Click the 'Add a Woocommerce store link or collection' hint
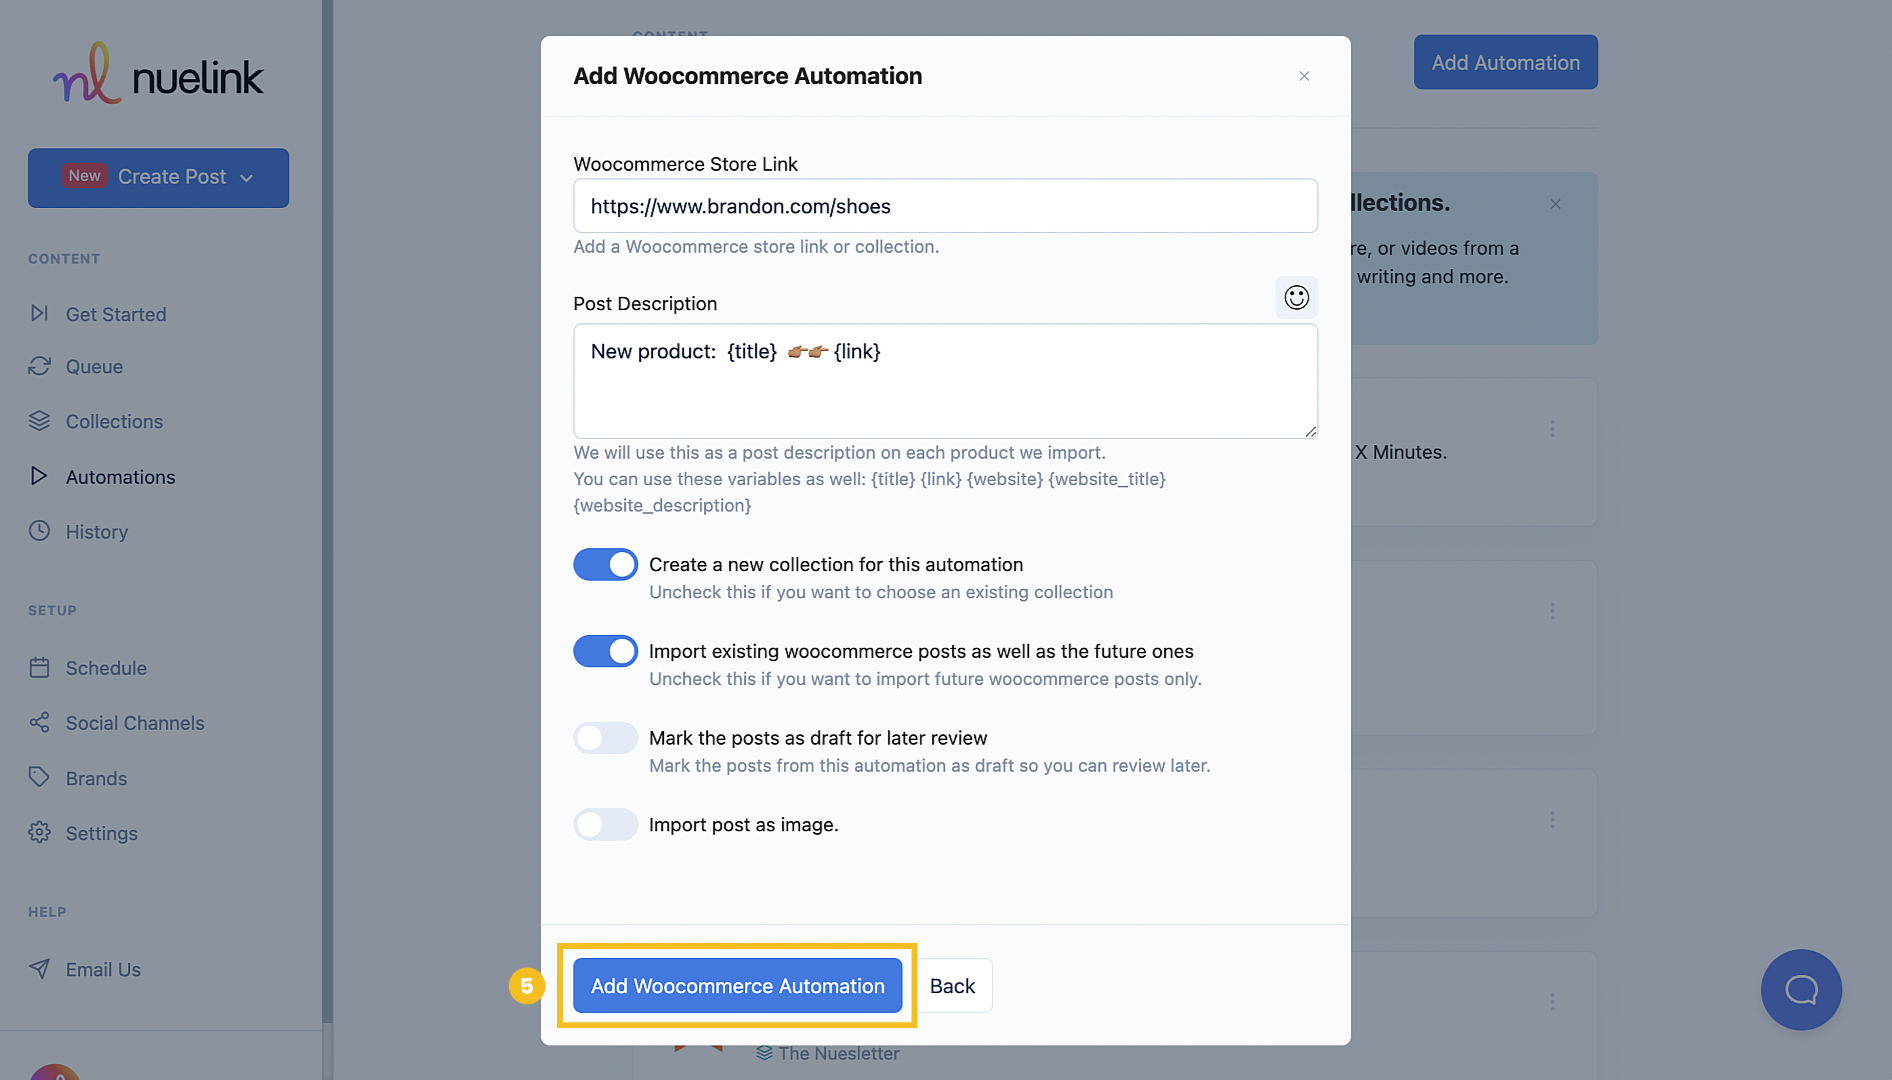This screenshot has height=1080, width=1892. (x=756, y=247)
